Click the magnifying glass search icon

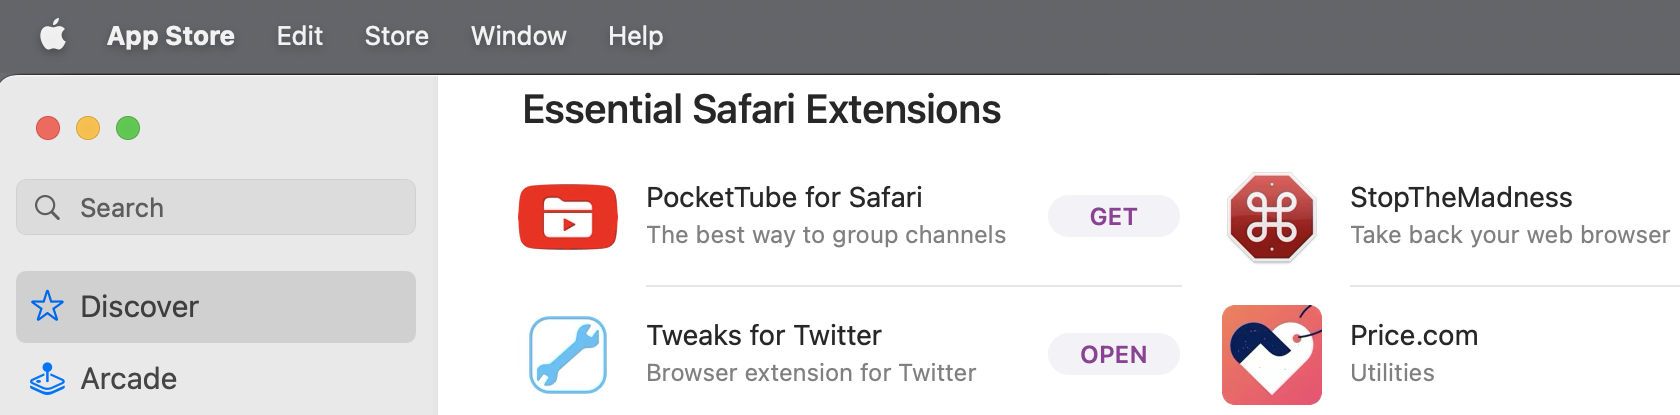click(x=47, y=207)
